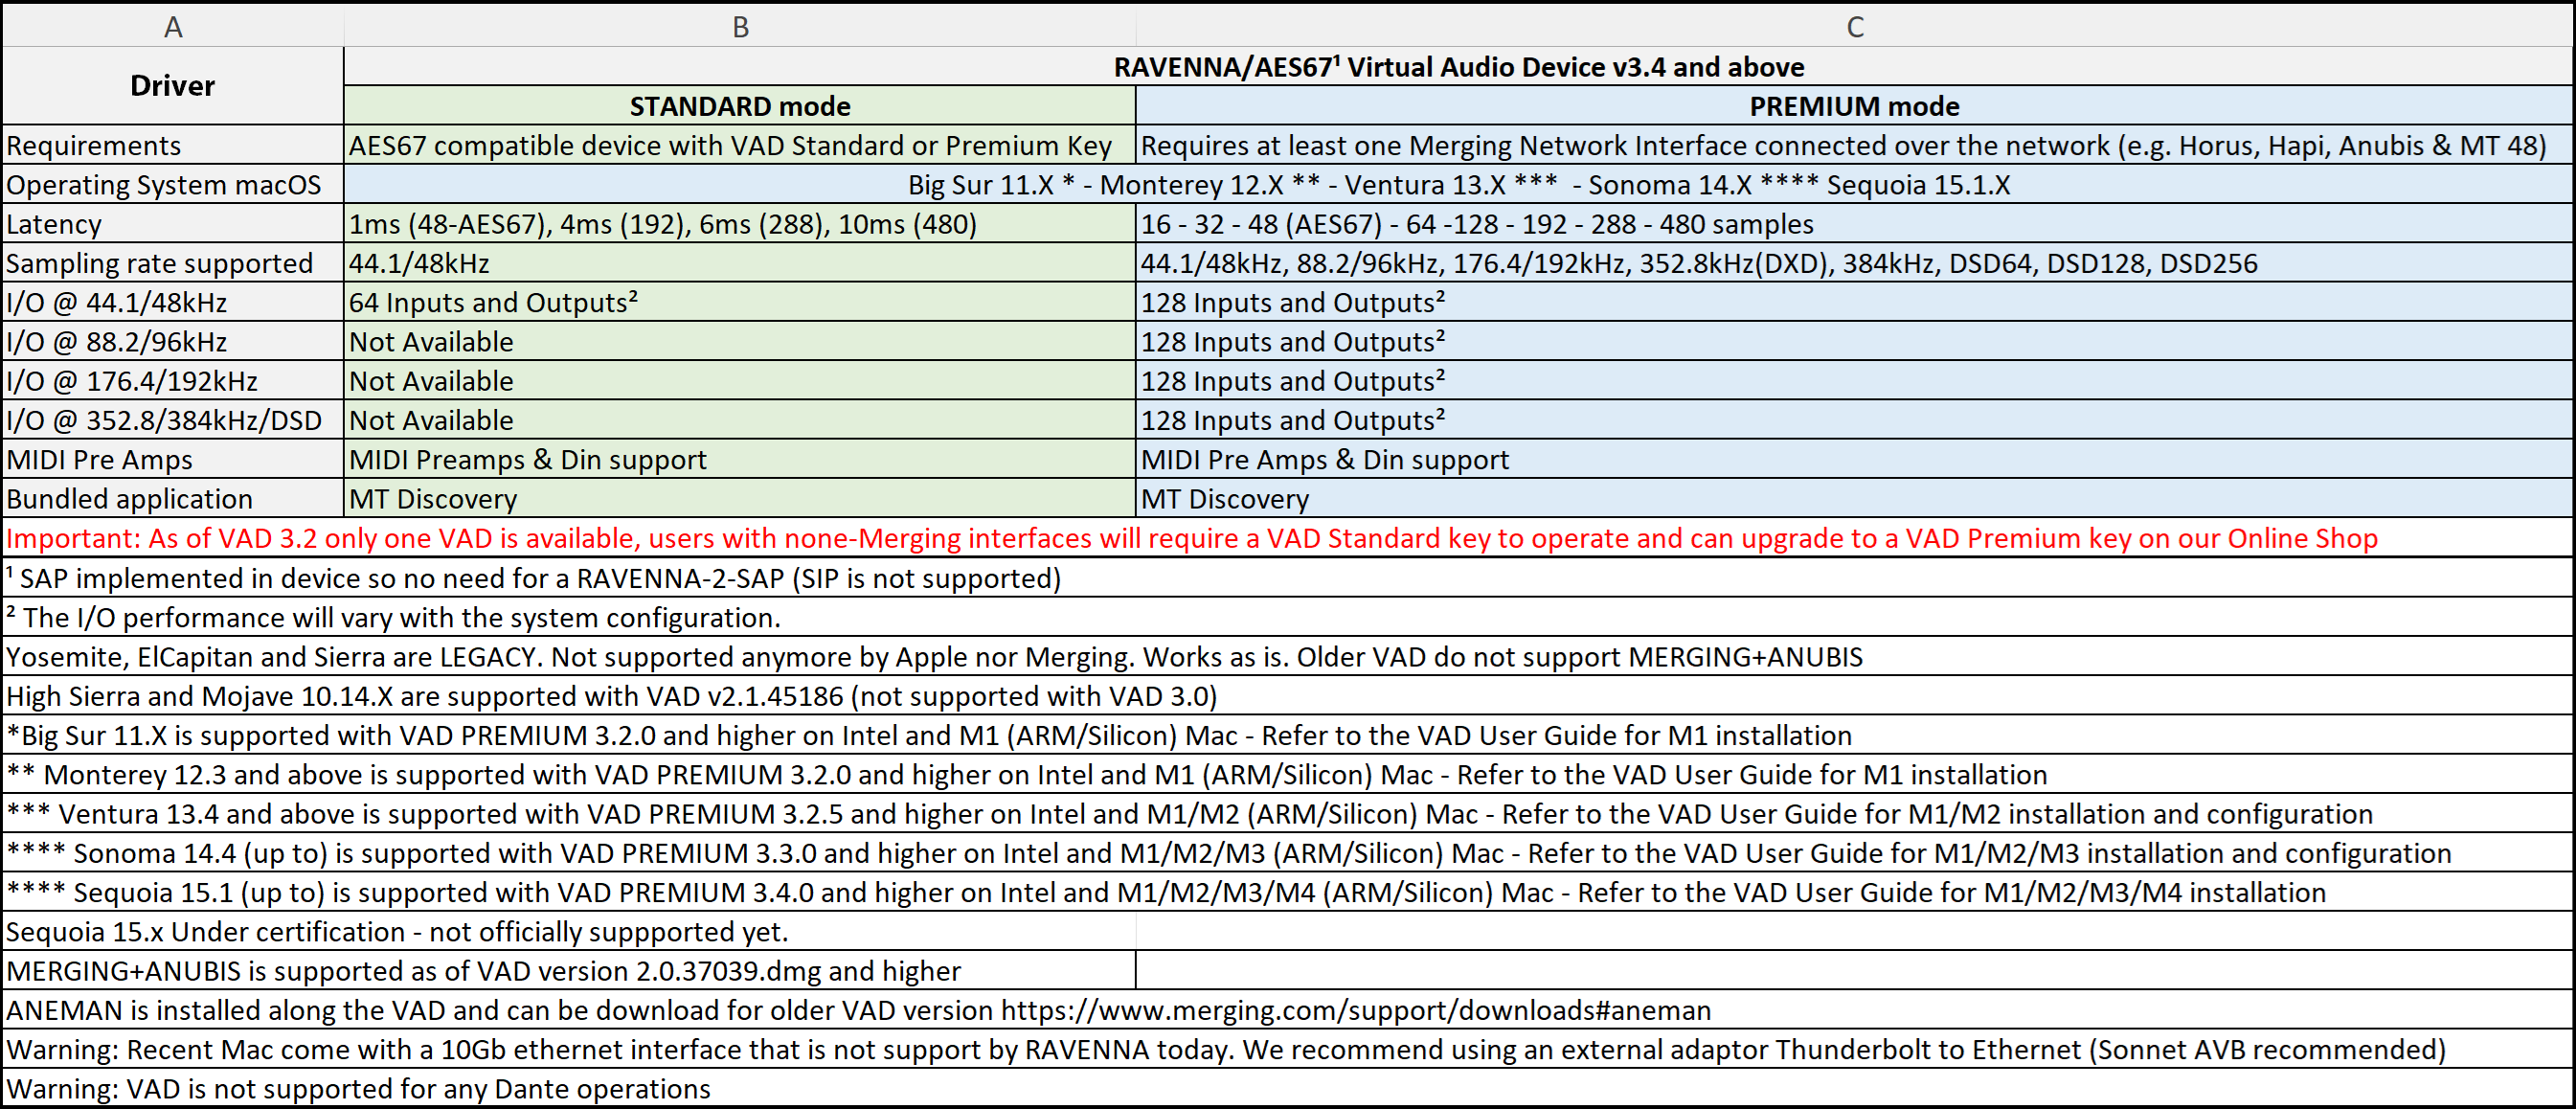Screen dimensions: 2576x1109
Task: Select the Dante operations warning row
Action: point(1288,1088)
